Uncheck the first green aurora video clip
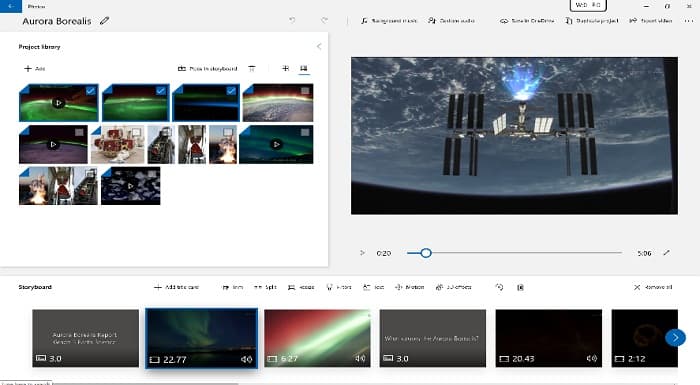The height and width of the screenshot is (385, 700). (91, 91)
